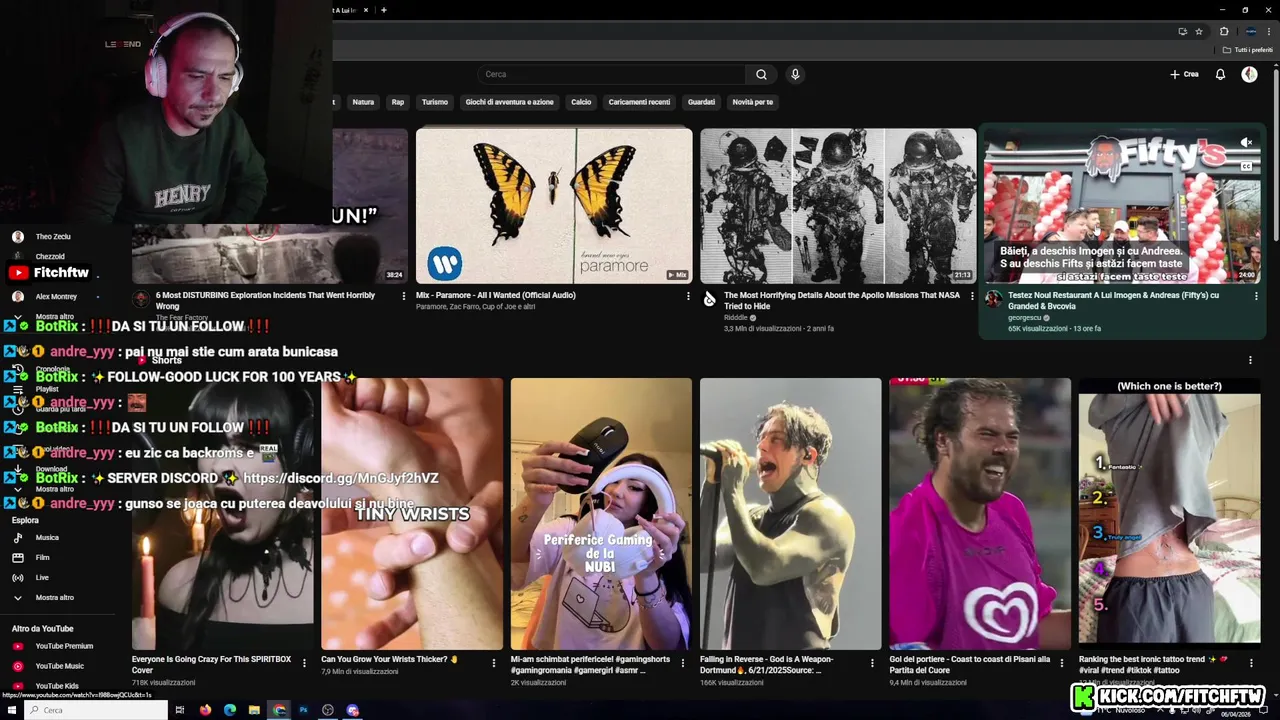The width and height of the screenshot is (1280, 720).
Task: Open YouTube notifications bell
Action: [x=1220, y=74]
